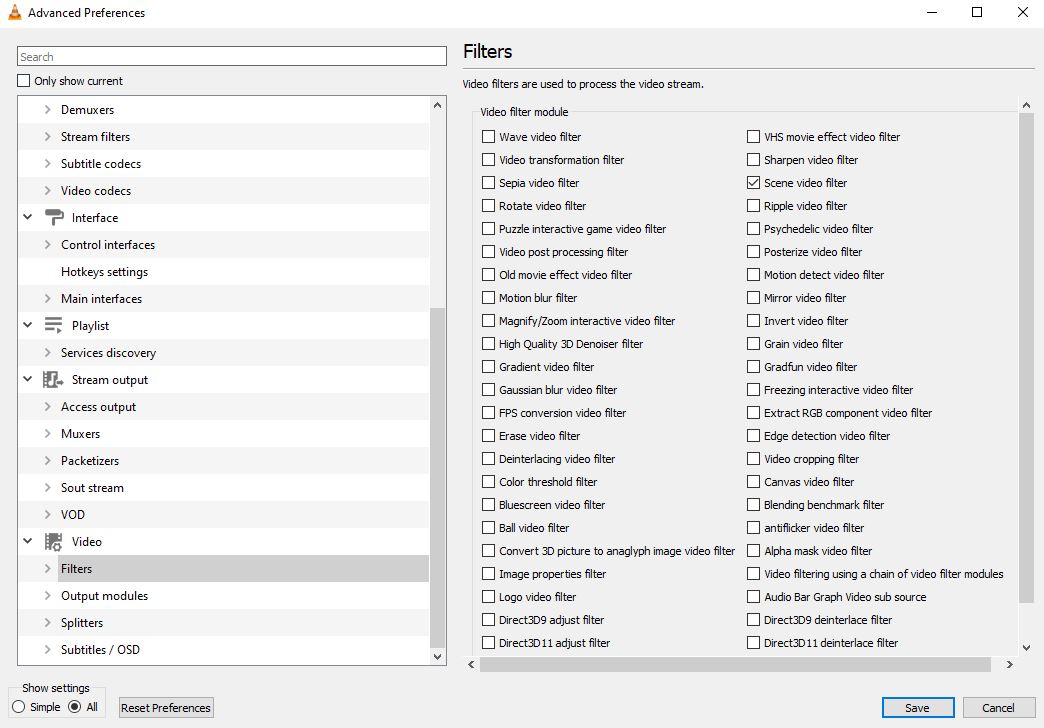Screen dimensions: 1044x728
Task: Toggle Only show current checkbox
Action: tap(24, 81)
